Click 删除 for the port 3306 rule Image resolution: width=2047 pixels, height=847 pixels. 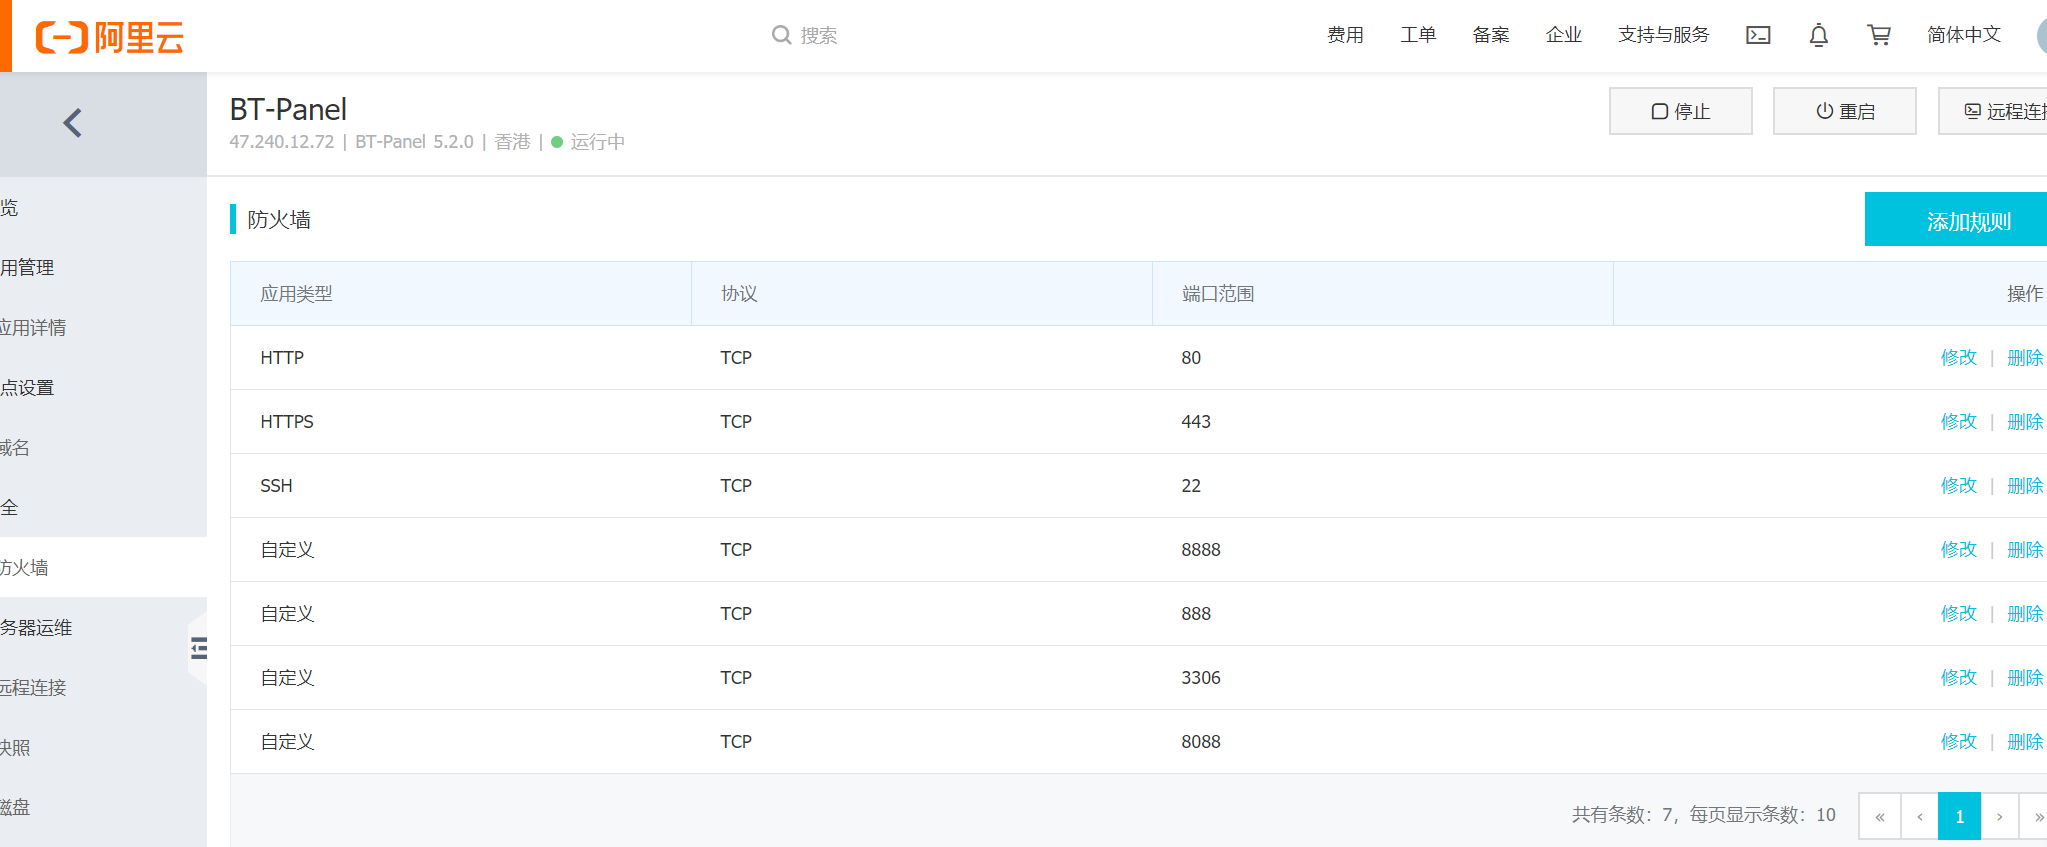2025,677
